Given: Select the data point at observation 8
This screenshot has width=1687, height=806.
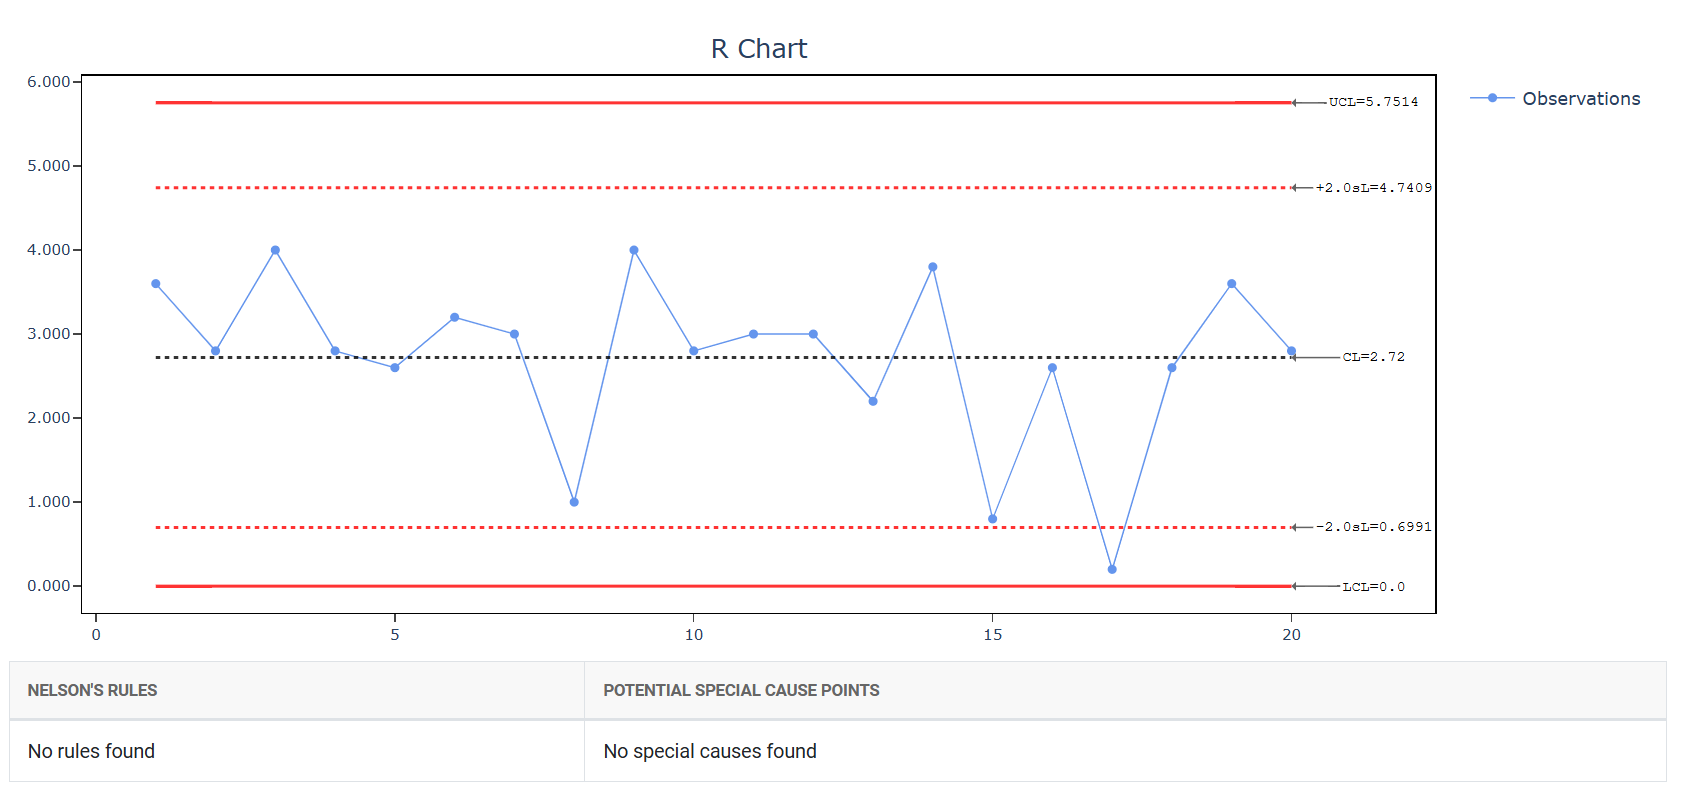Looking at the screenshot, I should pos(574,502).
